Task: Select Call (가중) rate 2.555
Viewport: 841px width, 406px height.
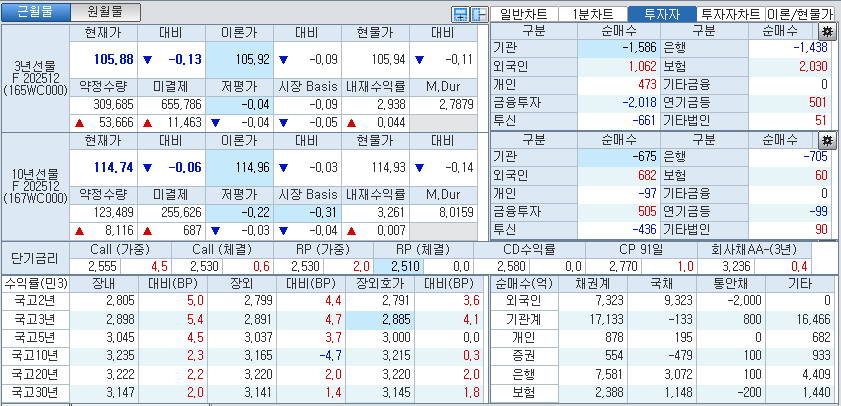Action: tap(95, 267)
